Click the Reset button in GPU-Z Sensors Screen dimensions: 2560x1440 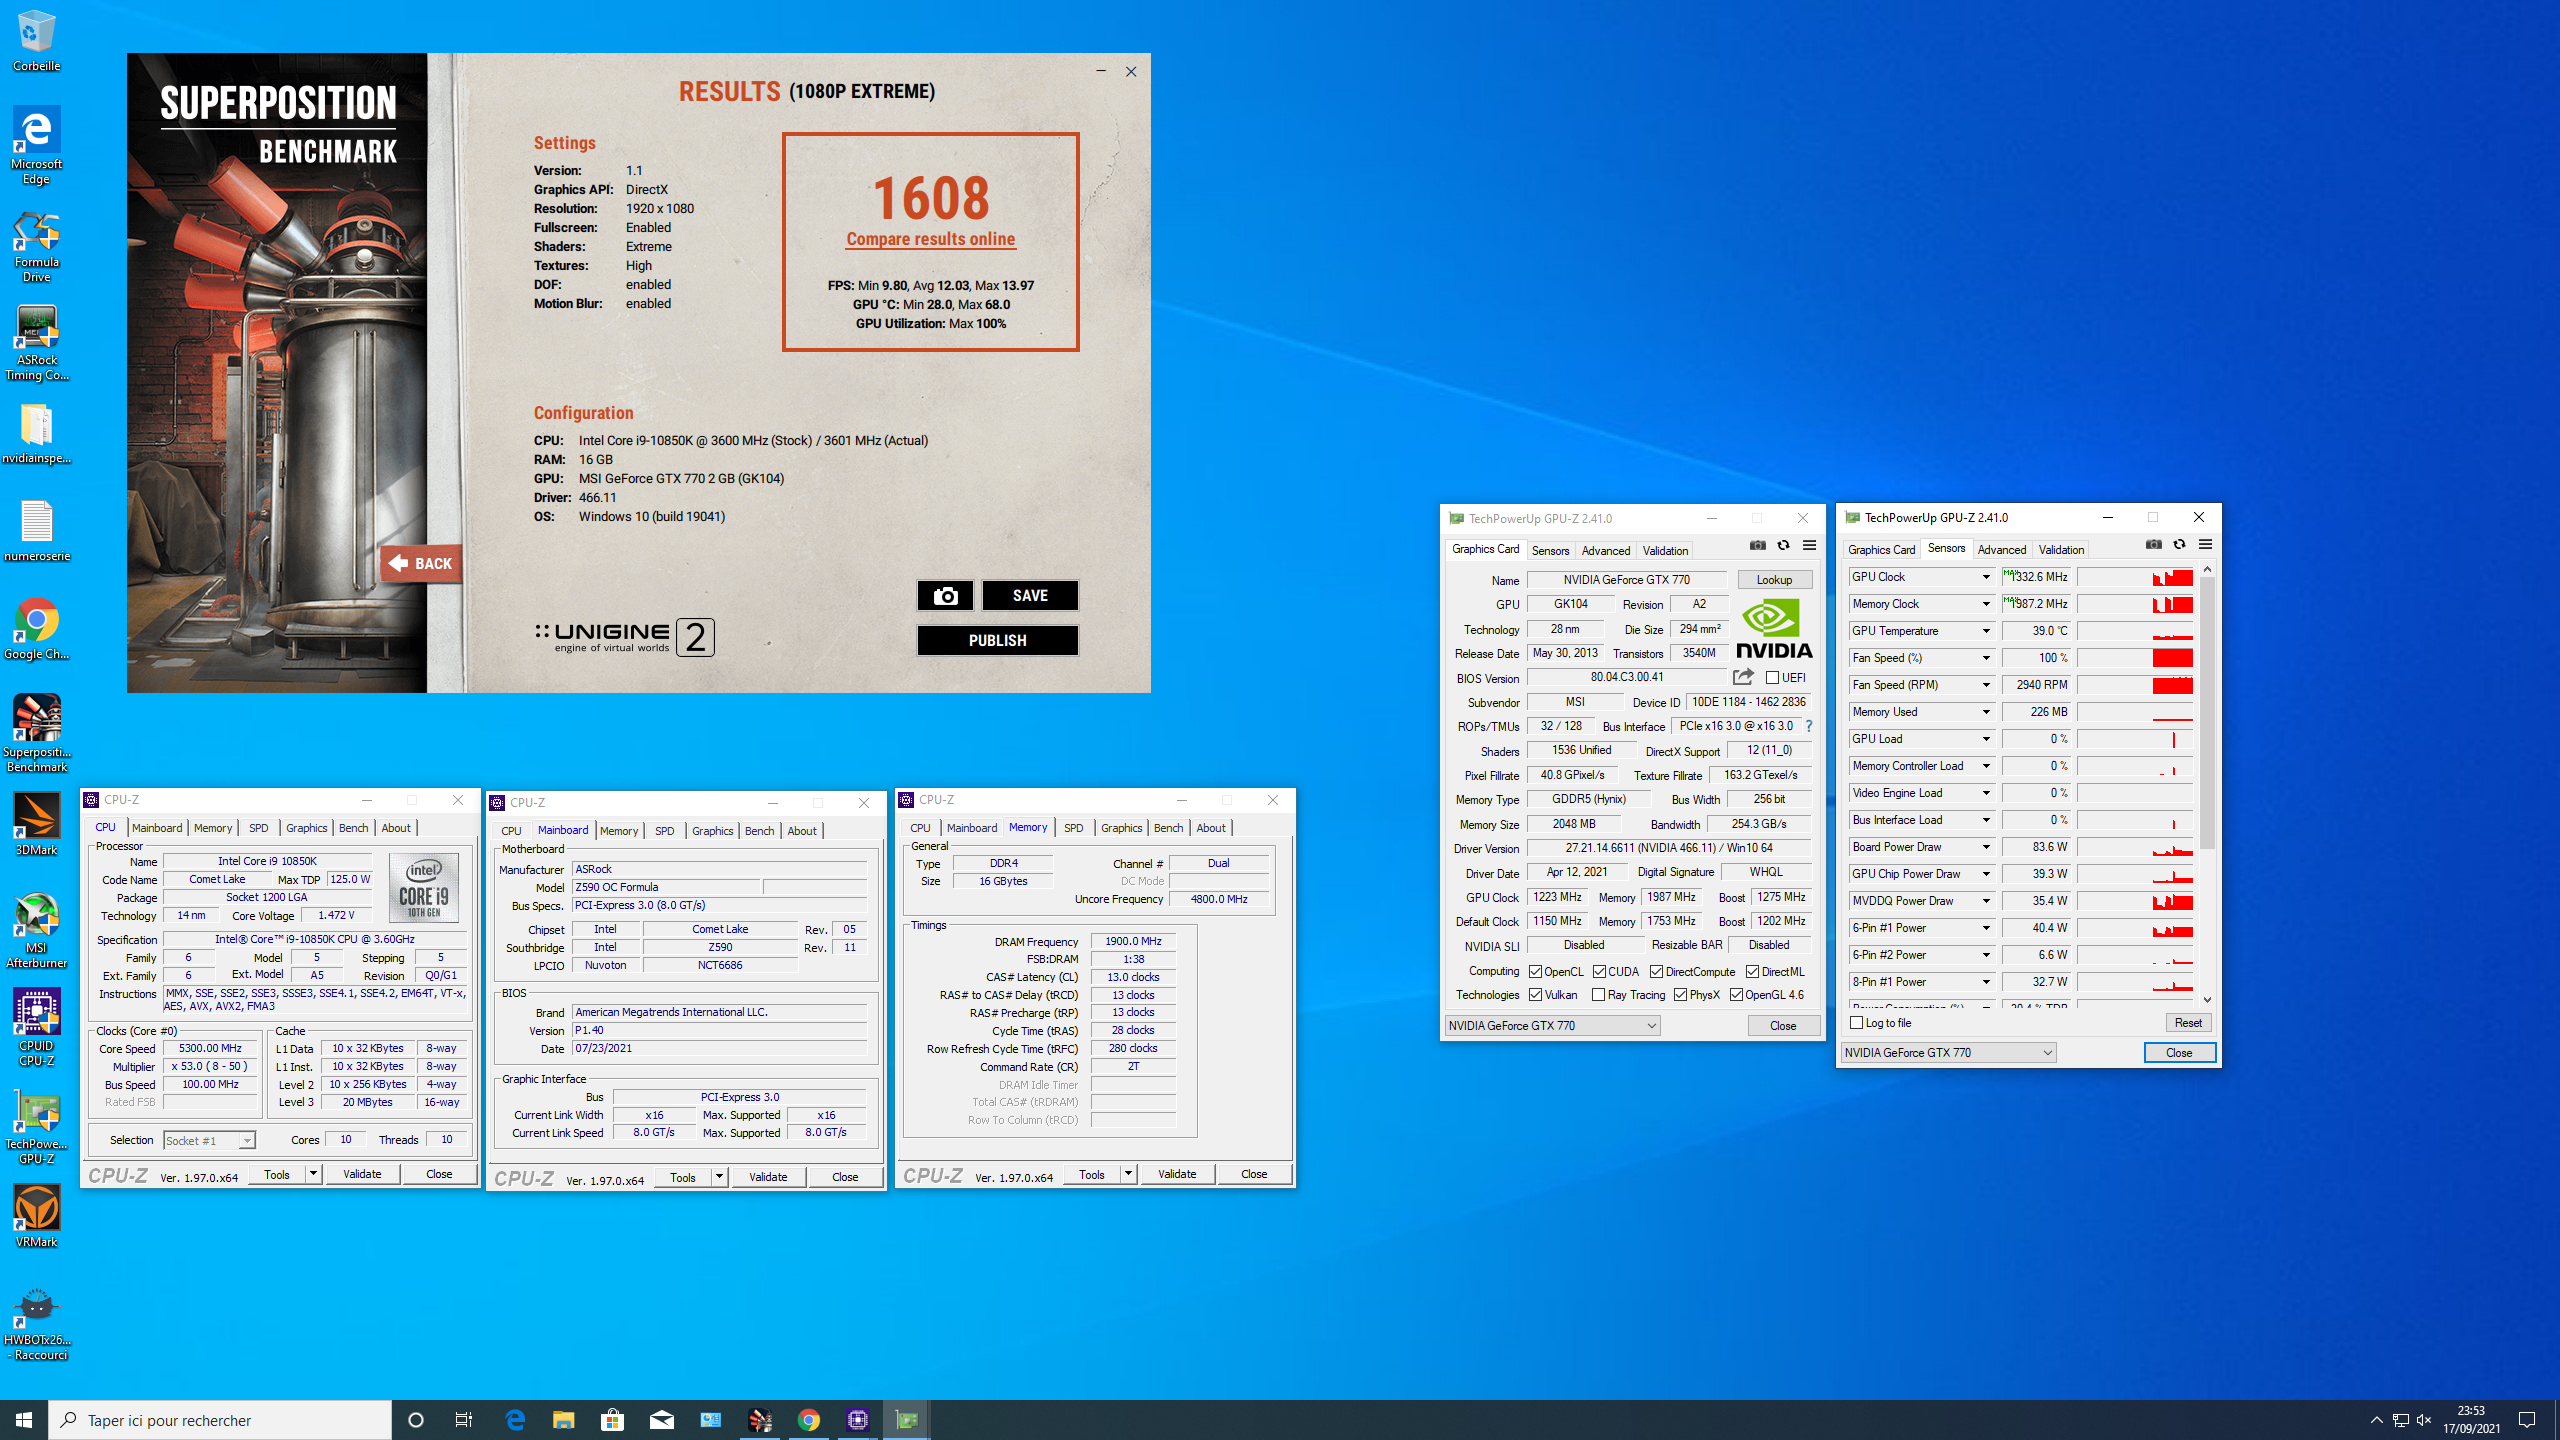(2187, 1023)
